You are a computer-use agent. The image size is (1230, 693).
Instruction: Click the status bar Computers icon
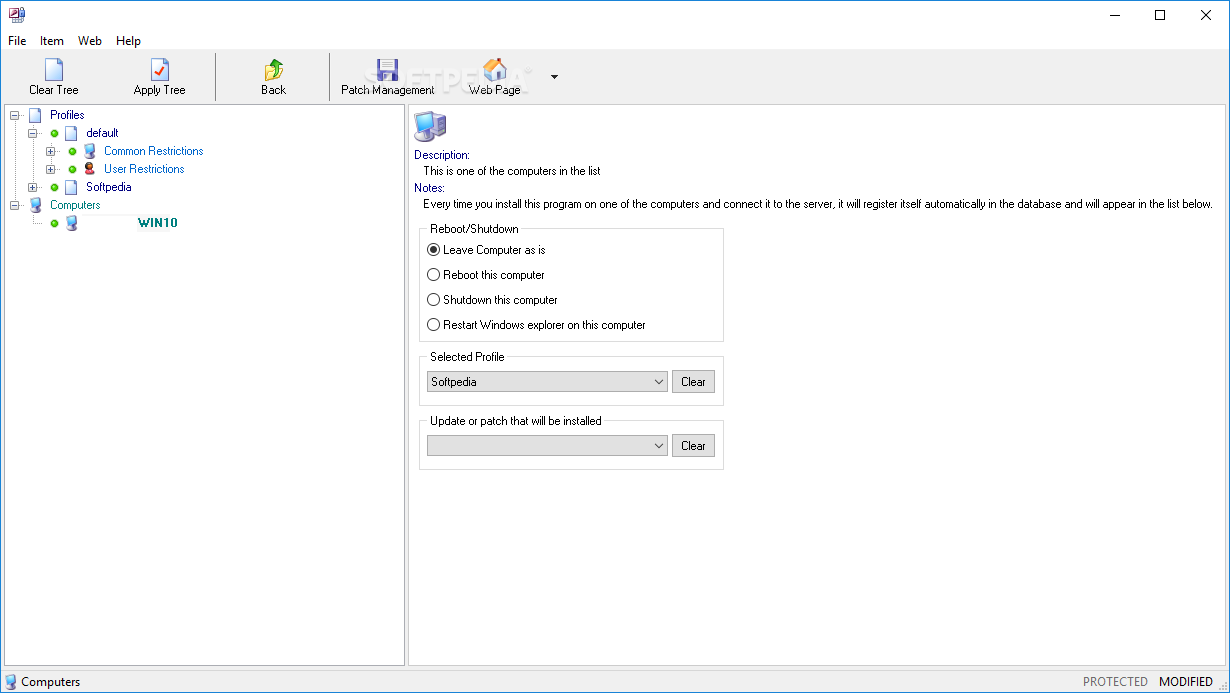(x=11, y=682)
